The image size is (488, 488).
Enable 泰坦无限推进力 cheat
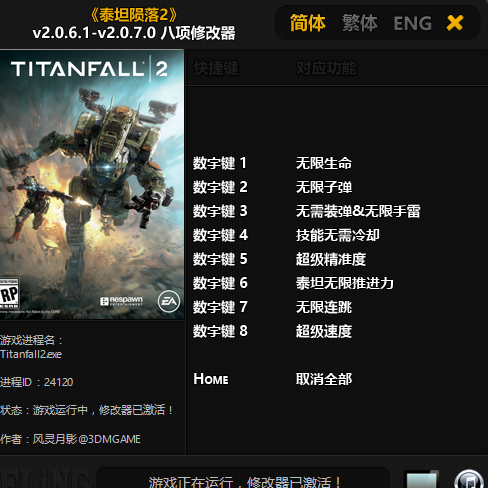(x=345, y=283)
